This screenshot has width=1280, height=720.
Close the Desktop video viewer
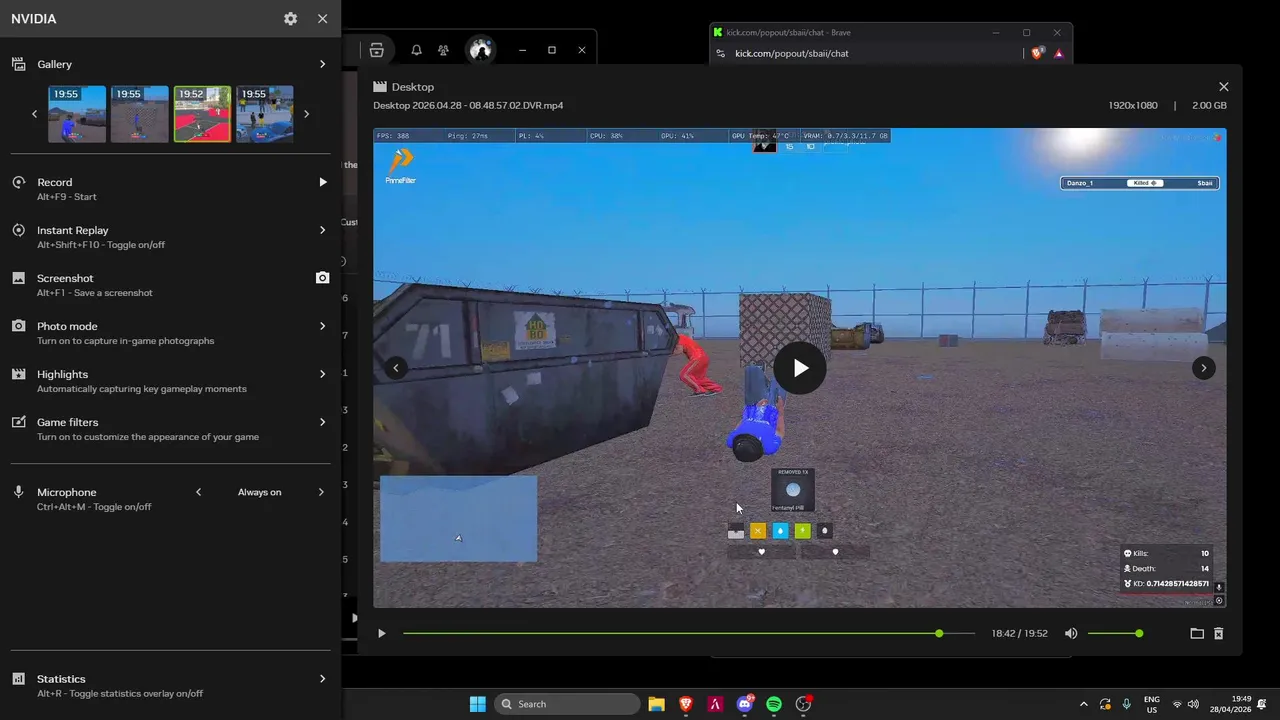coord(1223,87)
